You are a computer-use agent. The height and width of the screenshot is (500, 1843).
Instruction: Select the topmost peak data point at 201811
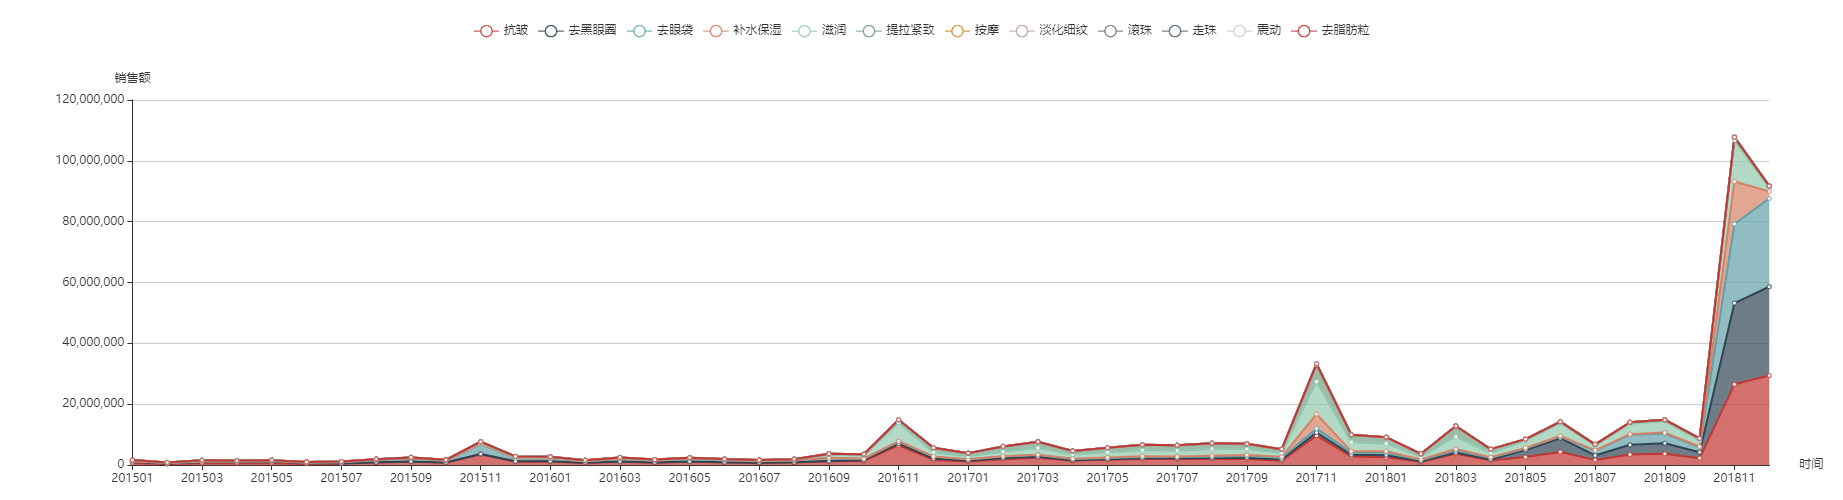point(1734,137)
